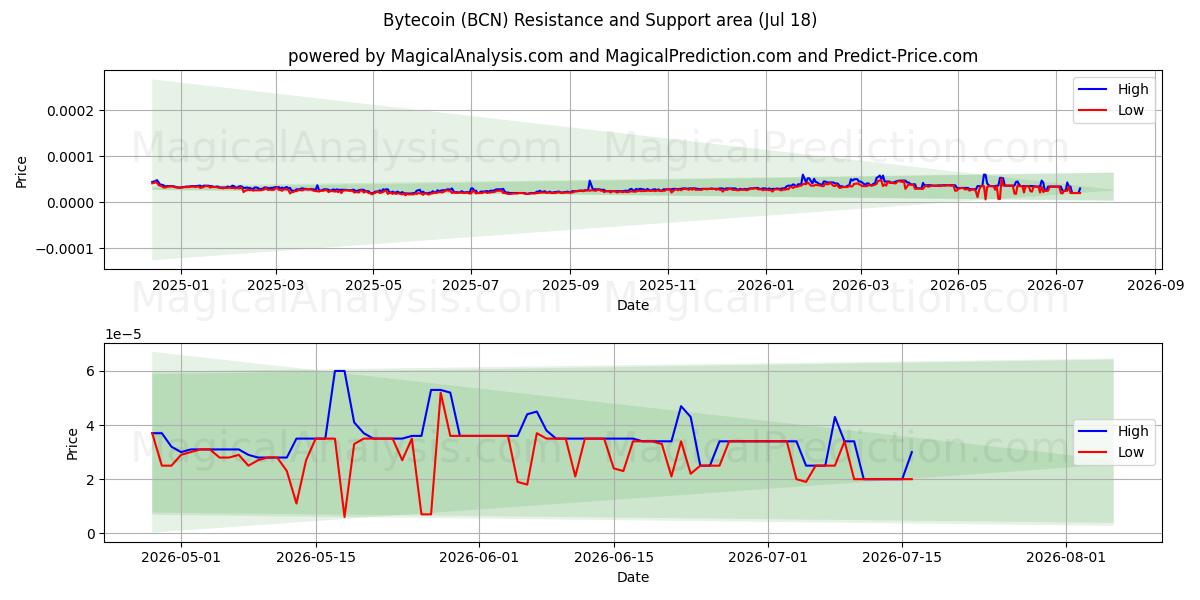The width and height of the screenshot is (1200, 600).
Task: Click the '2026-06-01' date tick label
Action: [479, 558]
